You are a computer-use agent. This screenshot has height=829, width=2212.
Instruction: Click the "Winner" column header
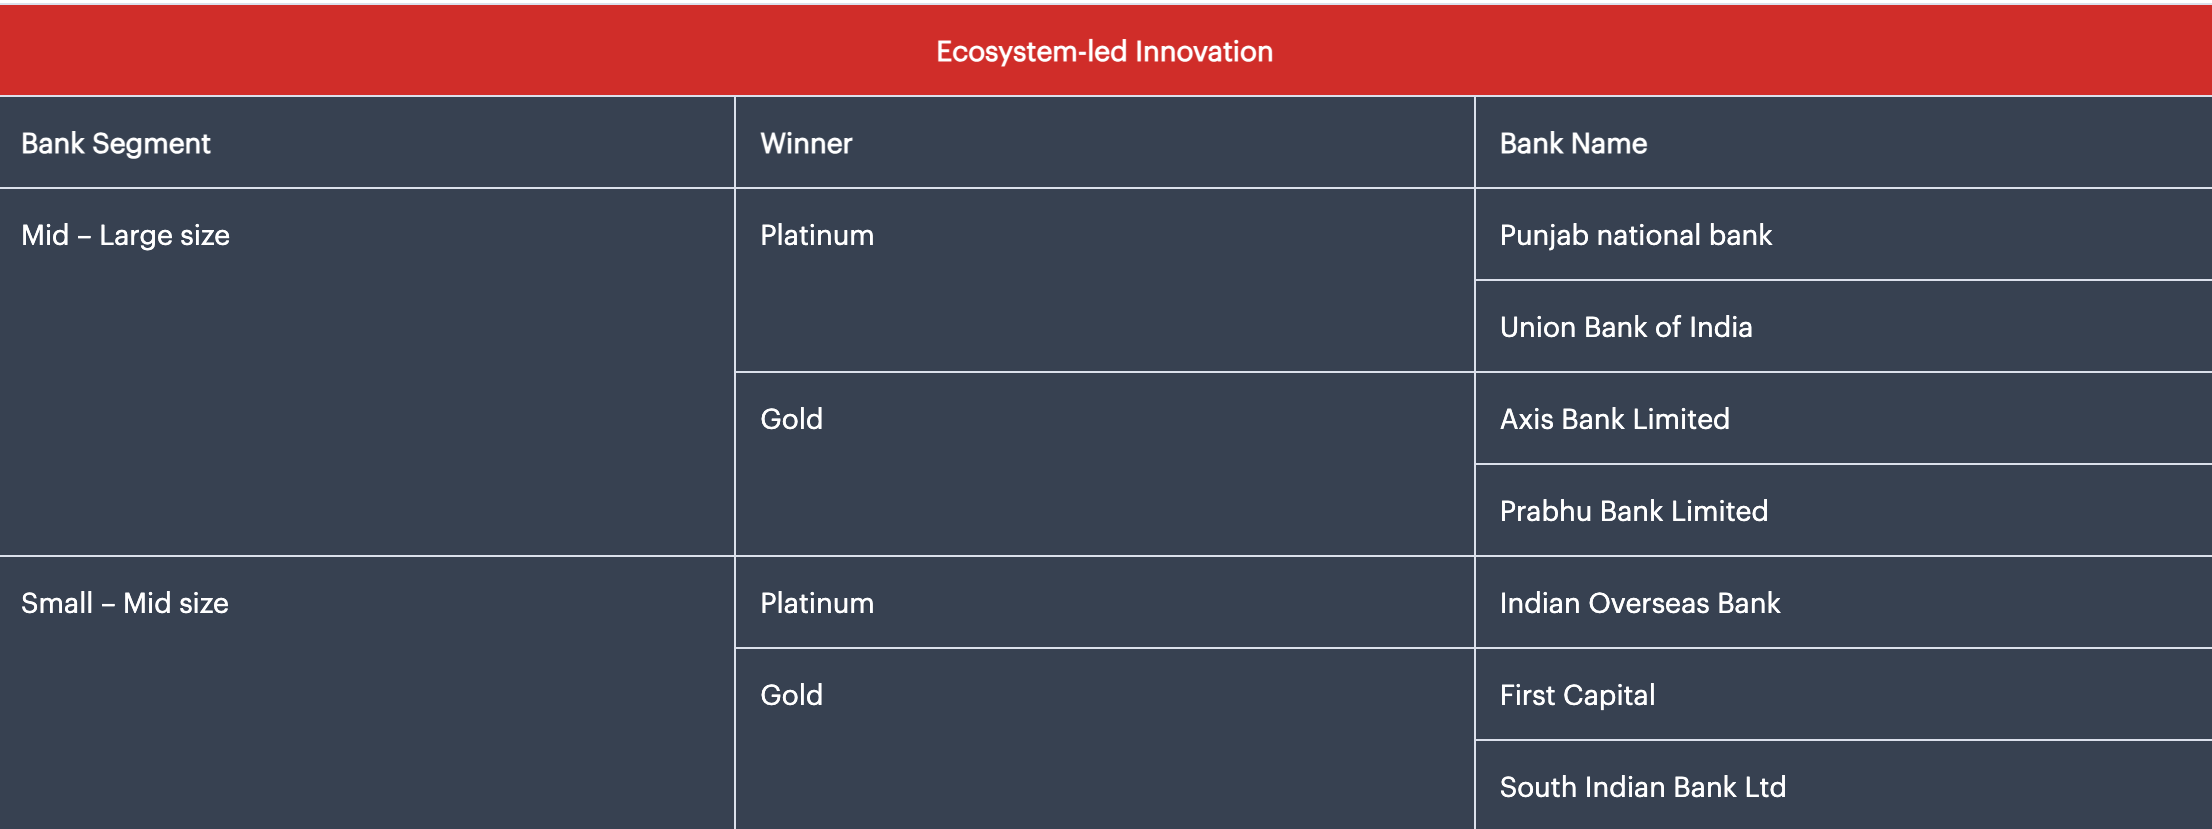[x=806, y=144]
